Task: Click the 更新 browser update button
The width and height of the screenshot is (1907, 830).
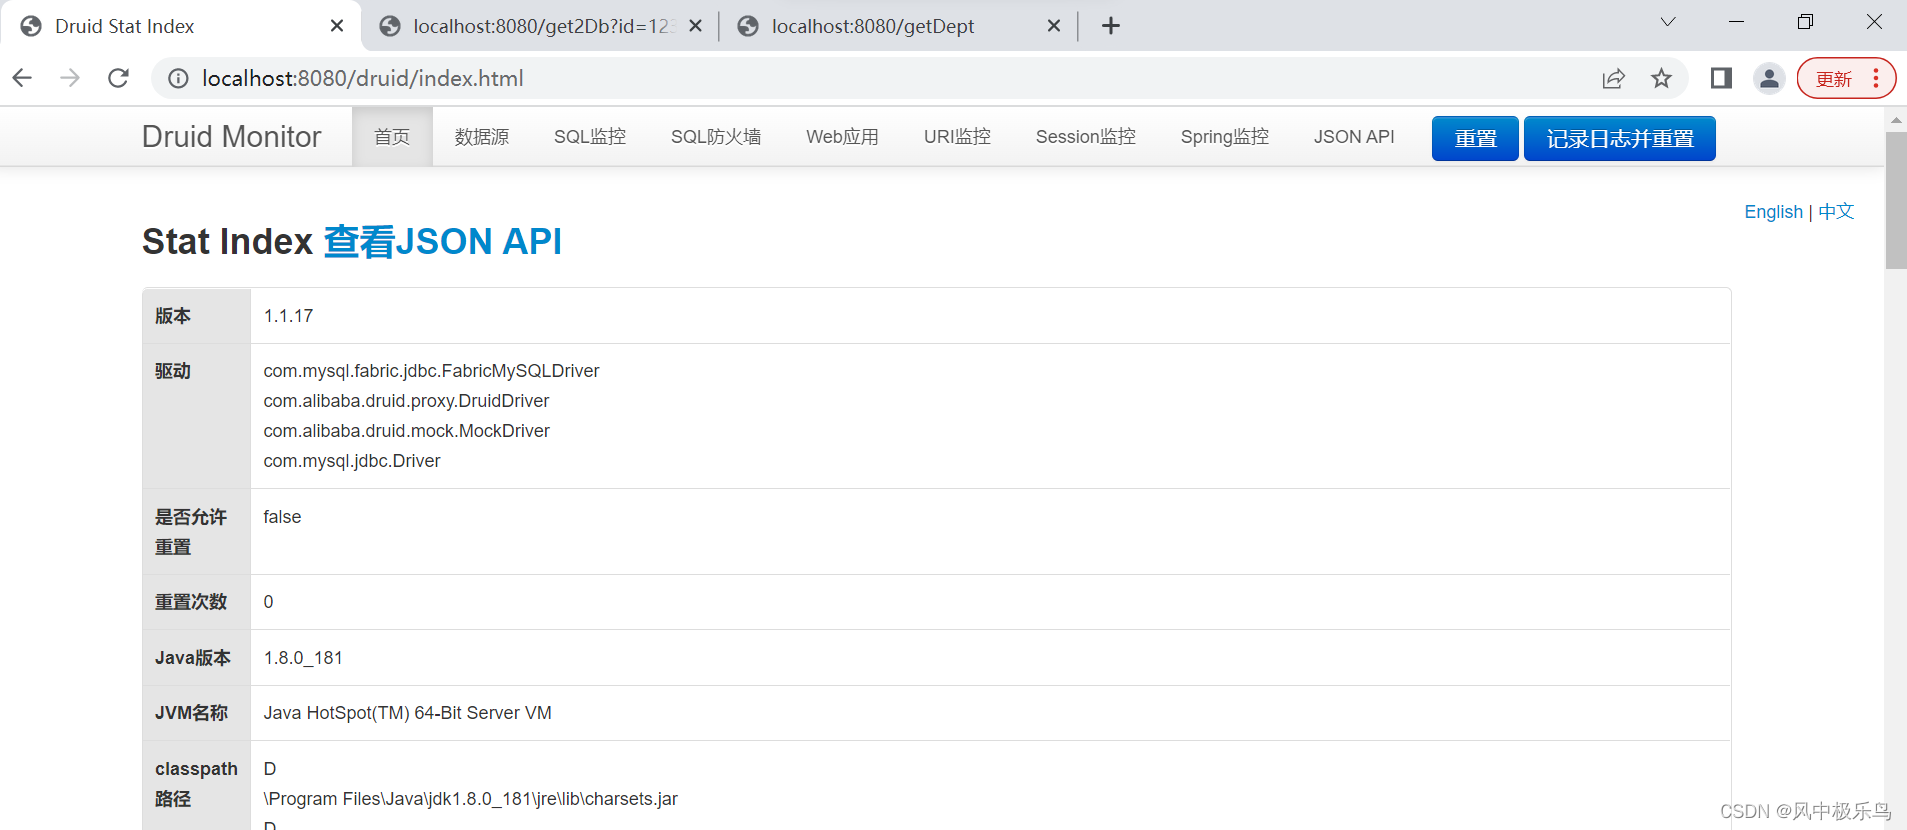Action: (1833, 79)
